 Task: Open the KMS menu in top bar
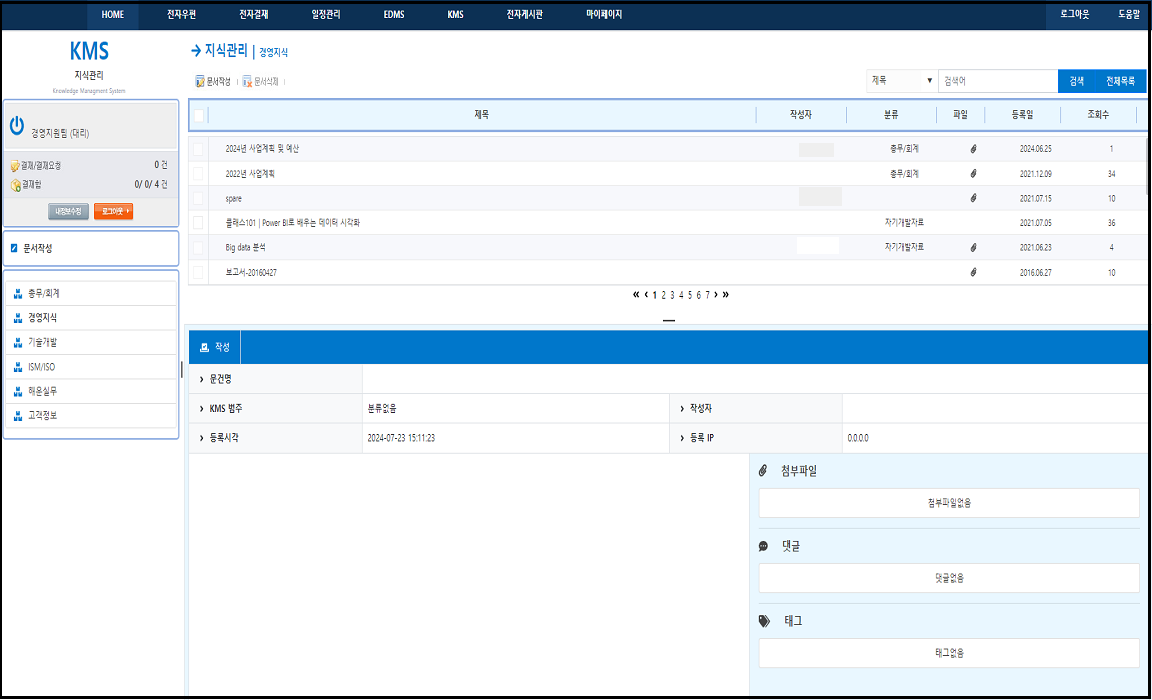coord(456,15)
